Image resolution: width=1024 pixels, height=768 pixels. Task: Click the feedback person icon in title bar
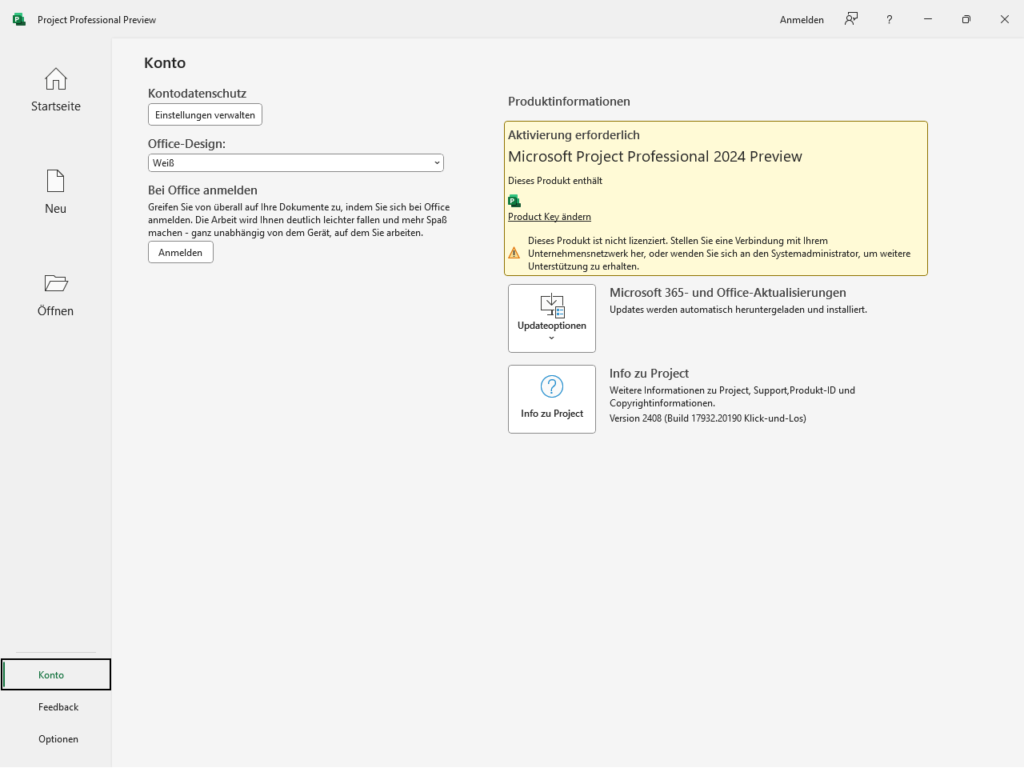851,19
